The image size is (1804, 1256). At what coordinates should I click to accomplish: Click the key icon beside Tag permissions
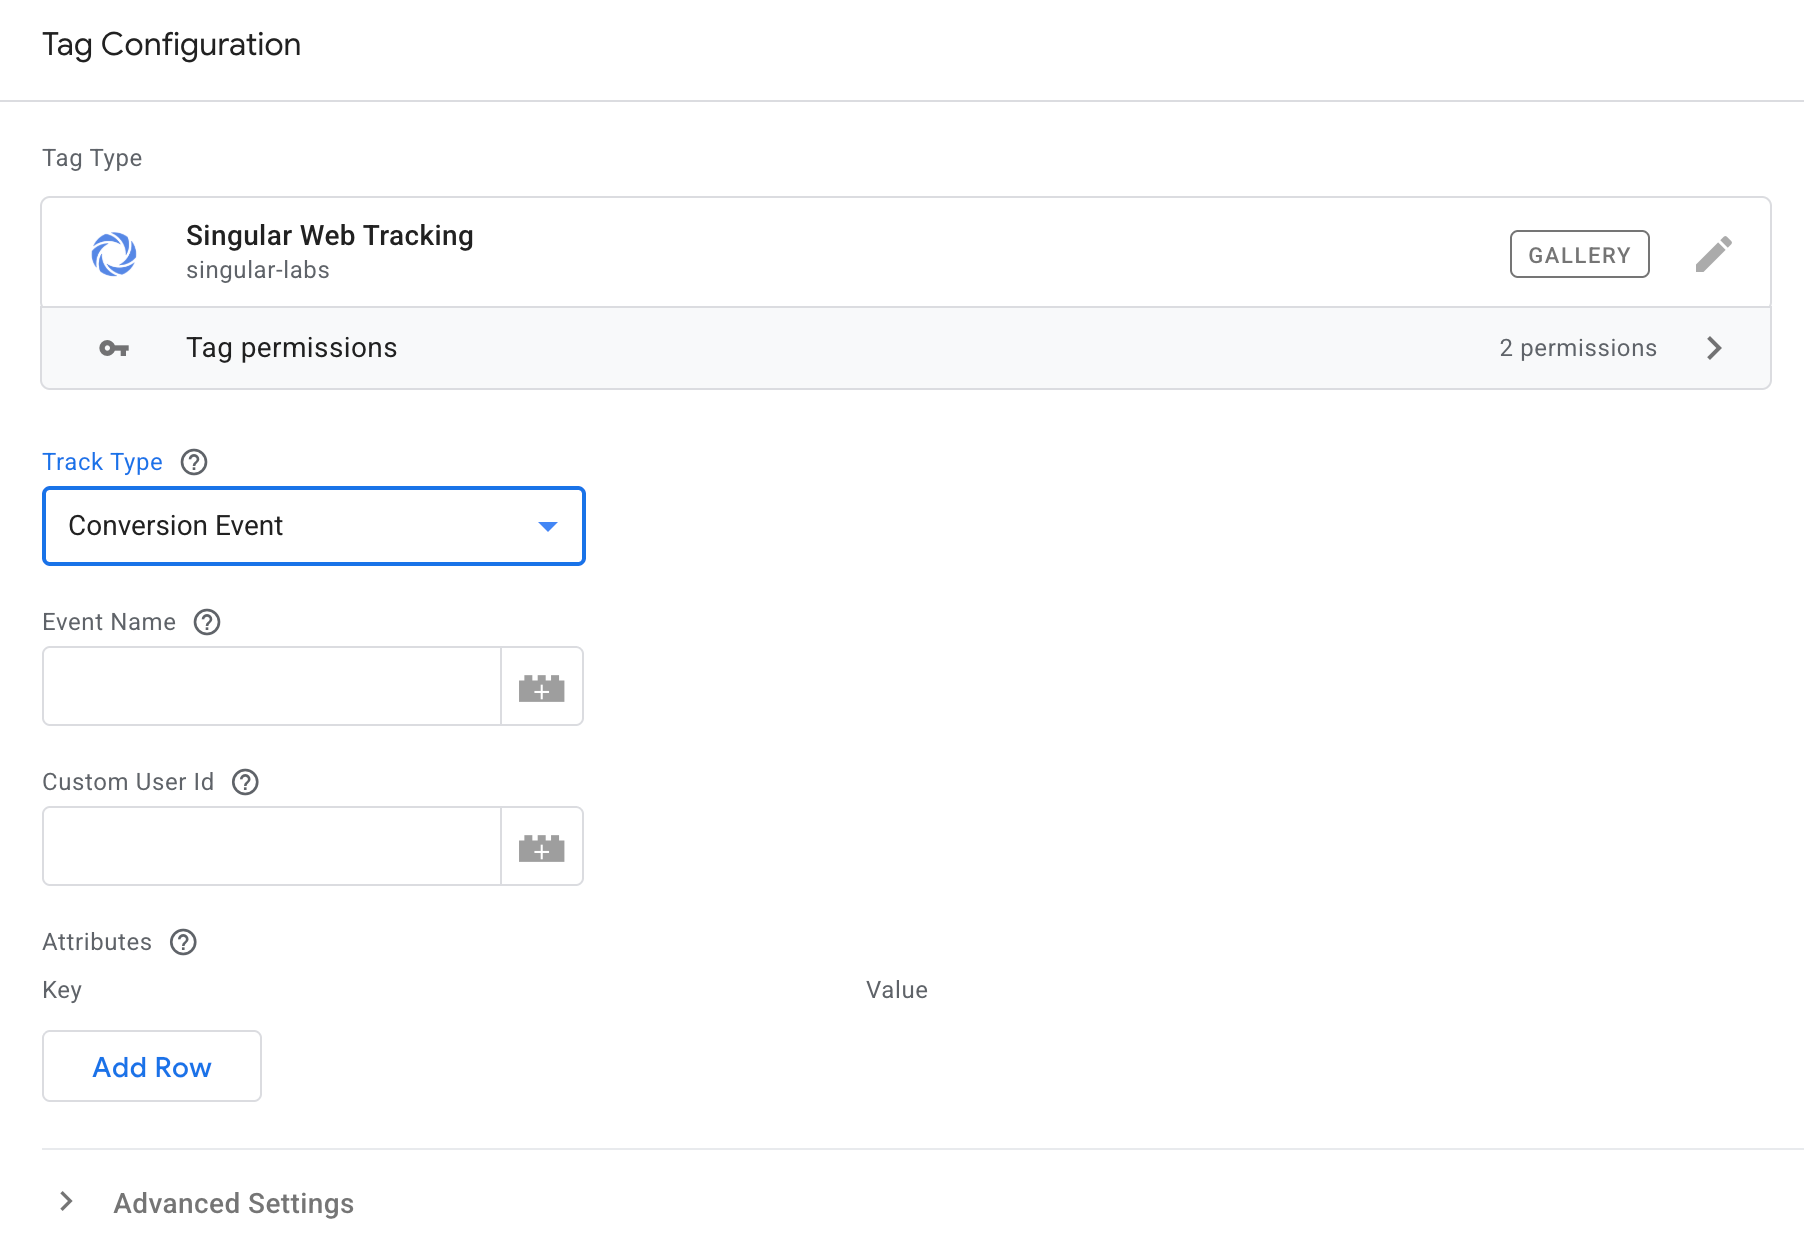[114, 348]
